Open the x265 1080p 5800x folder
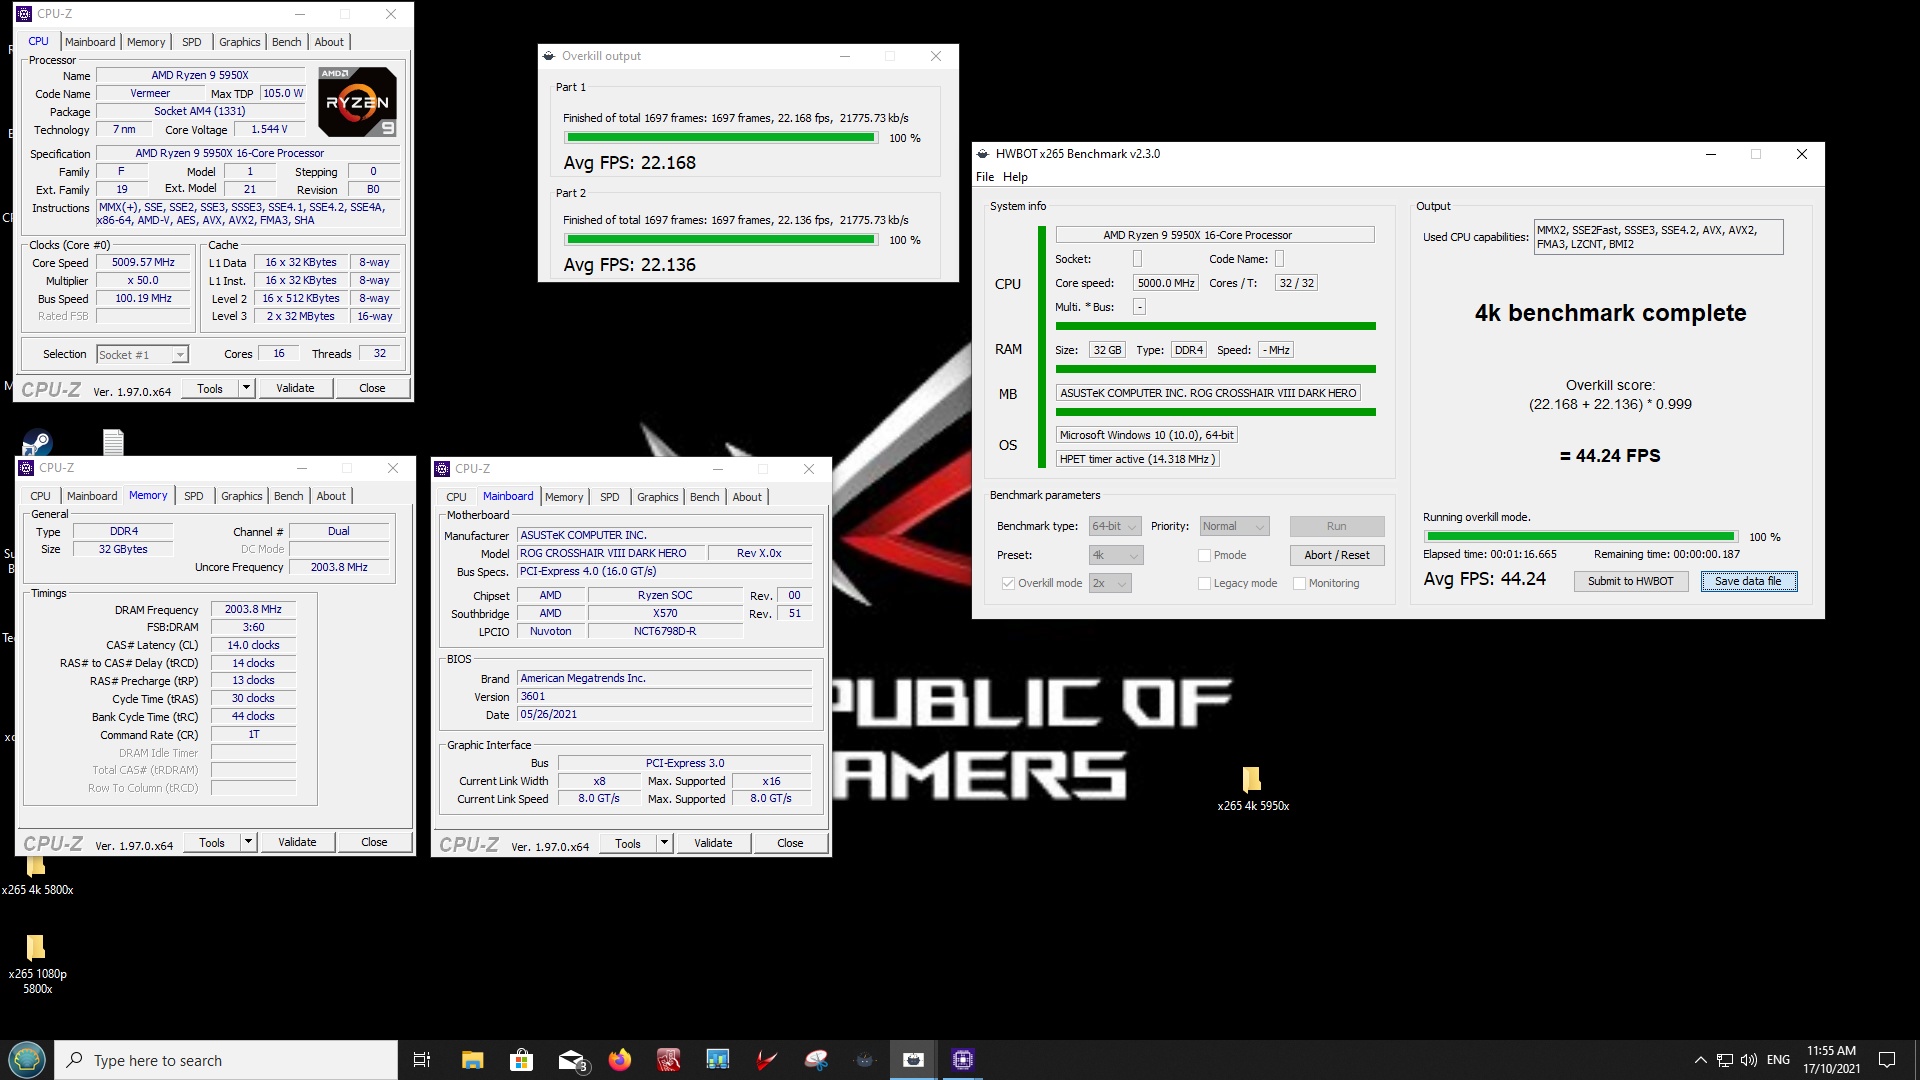This screenshot has width=1920, height=1080. pos(36,964)
